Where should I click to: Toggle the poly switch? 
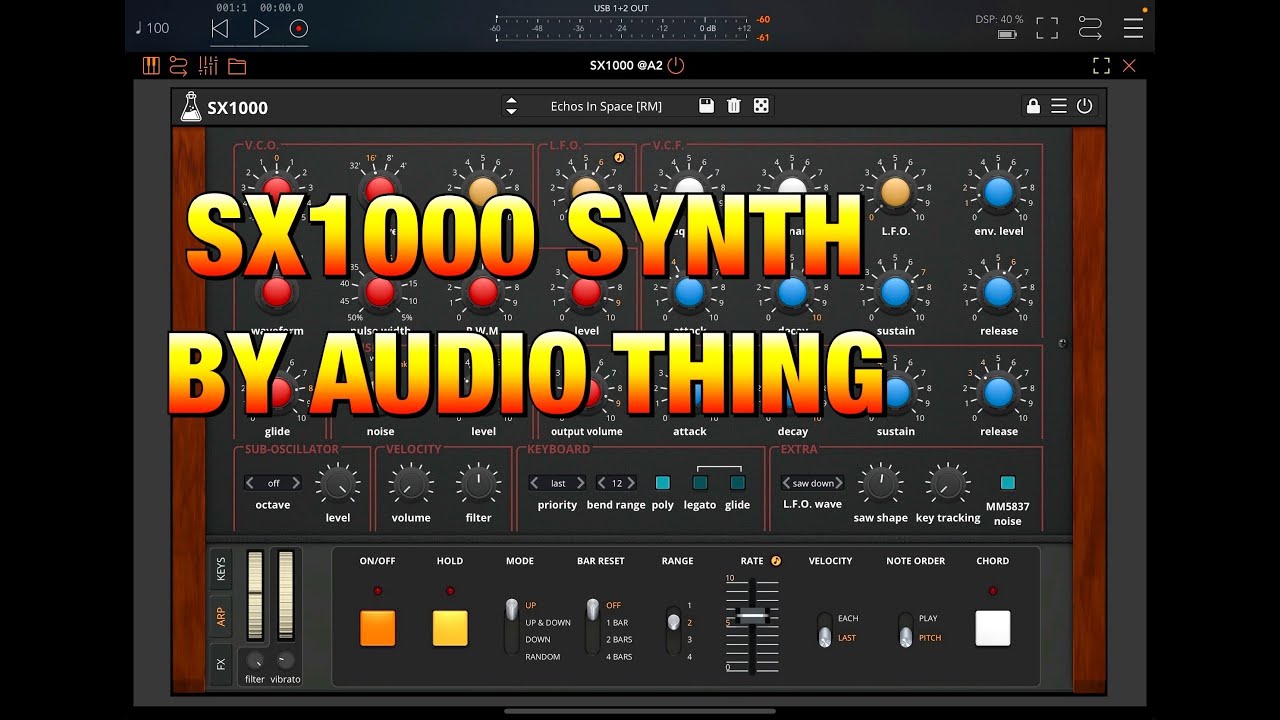pyautogui.click(x=662, y=483)
